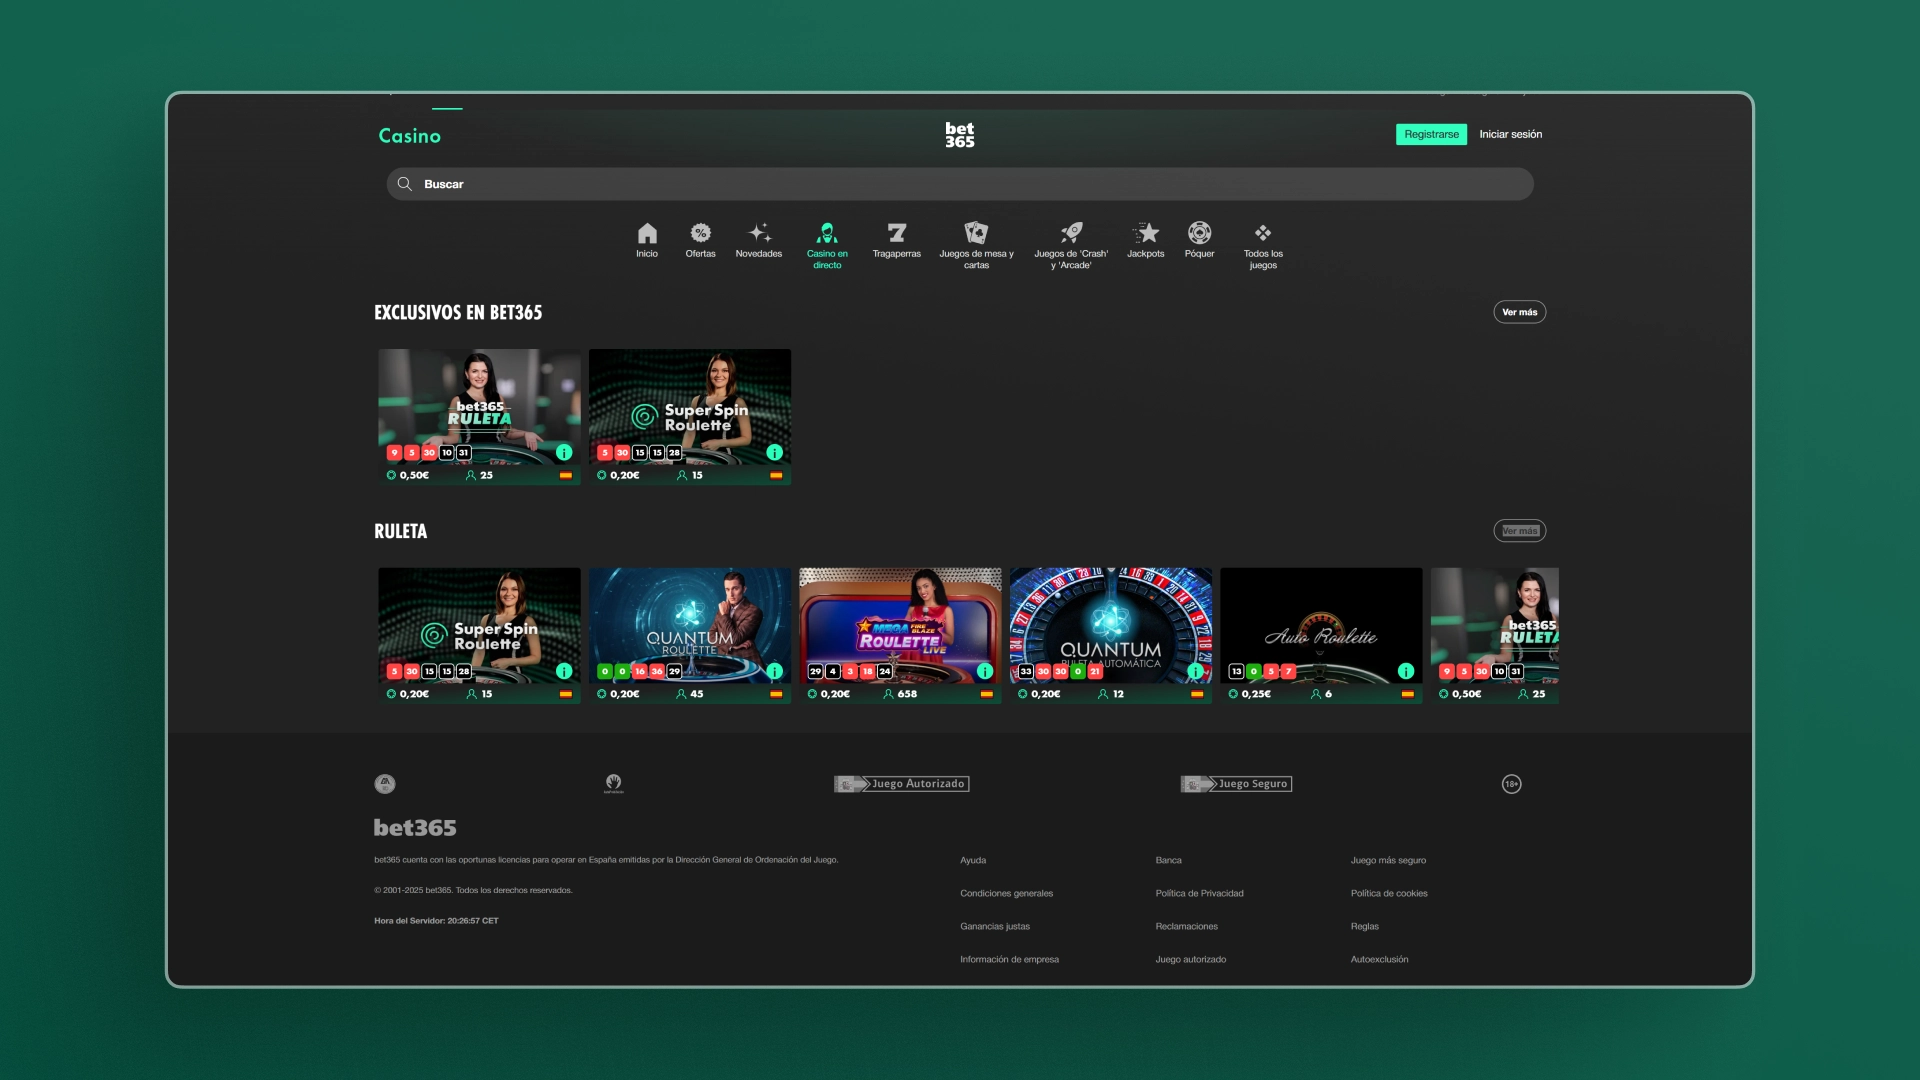Open the Ayuda footer link
The image size is (1920, 1080).
(973, 860)
